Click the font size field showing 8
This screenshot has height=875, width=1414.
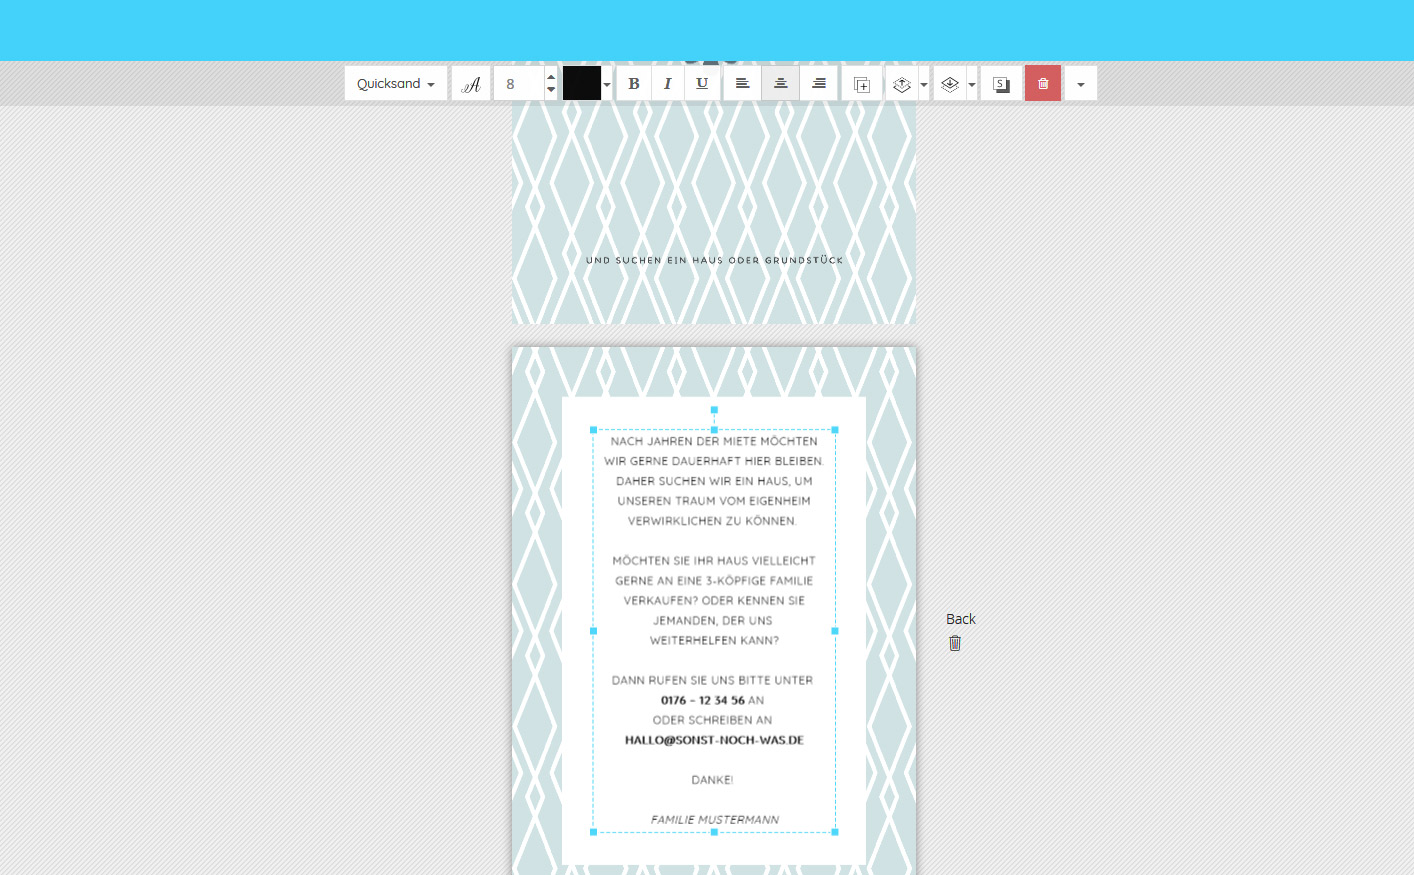click(518, 84)
